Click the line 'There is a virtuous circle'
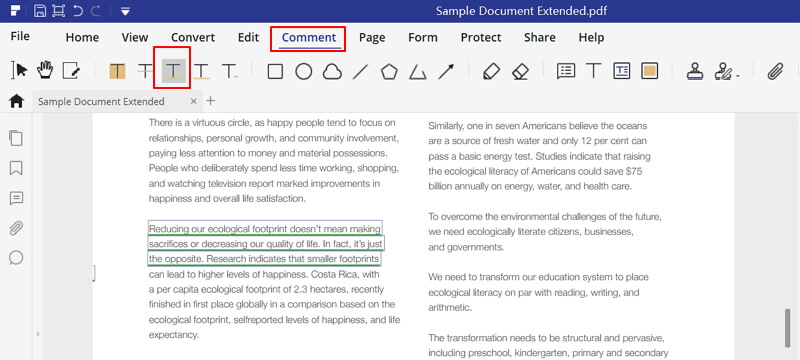Screen dimensions: 800x360 pyautogui.click(x=272, y=123)
